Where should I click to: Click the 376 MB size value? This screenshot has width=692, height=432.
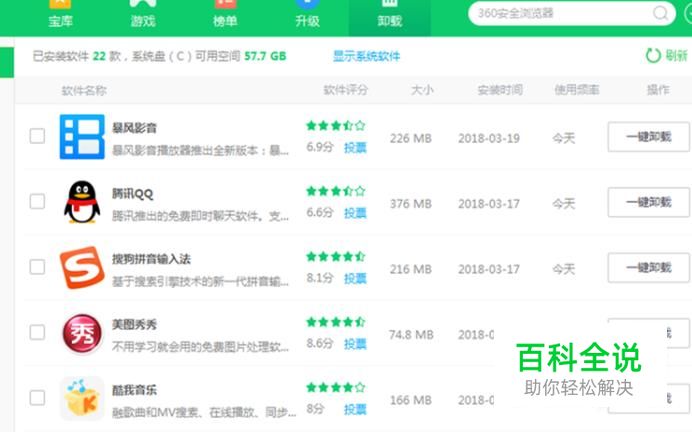410,204
